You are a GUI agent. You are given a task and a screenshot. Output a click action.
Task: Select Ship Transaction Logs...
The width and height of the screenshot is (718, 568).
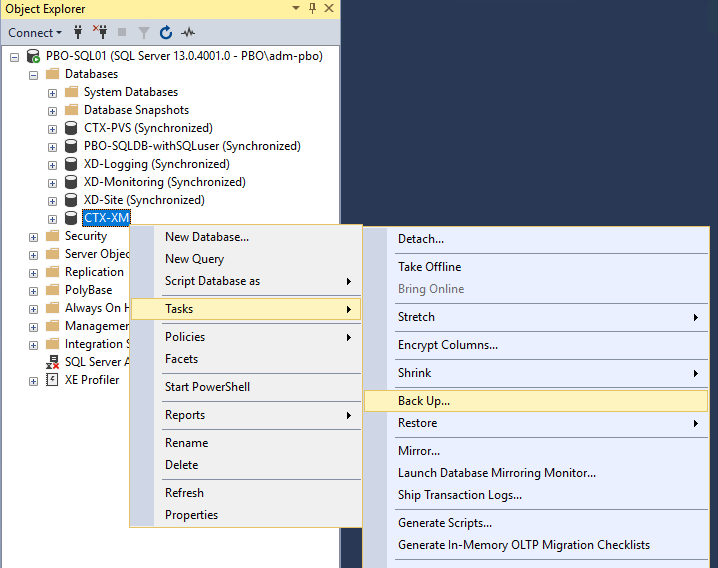point(536,495)
